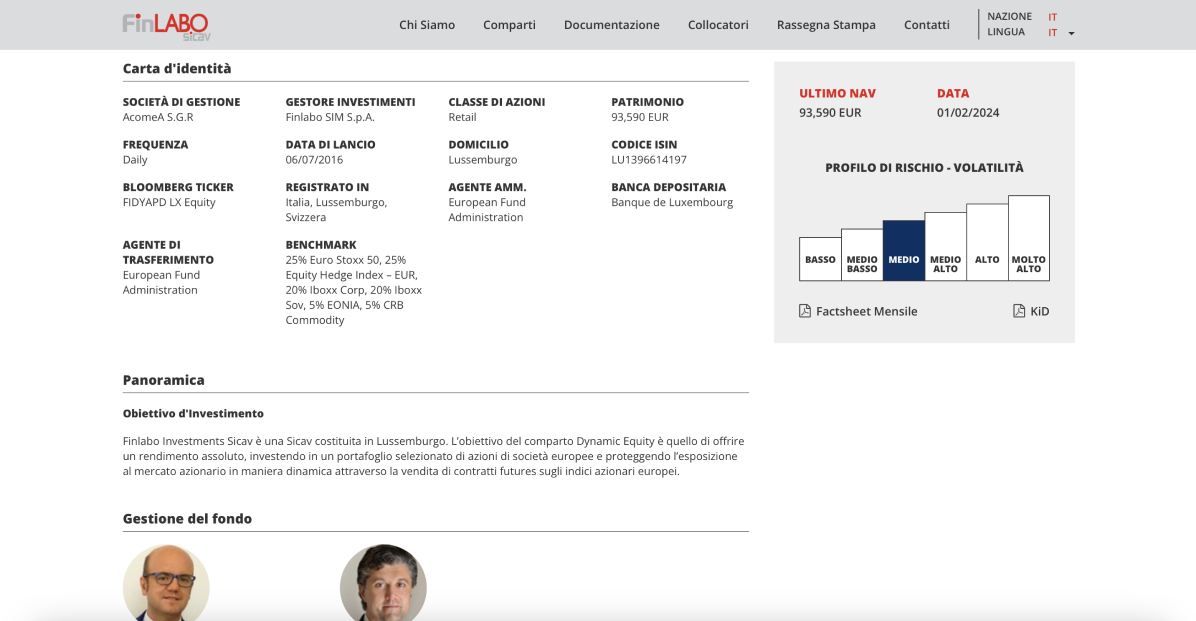Click the 'BANCA DEPOSITARIA' label
The image size is (1196, 621).
pyautogui.click(x=668, y=188)
